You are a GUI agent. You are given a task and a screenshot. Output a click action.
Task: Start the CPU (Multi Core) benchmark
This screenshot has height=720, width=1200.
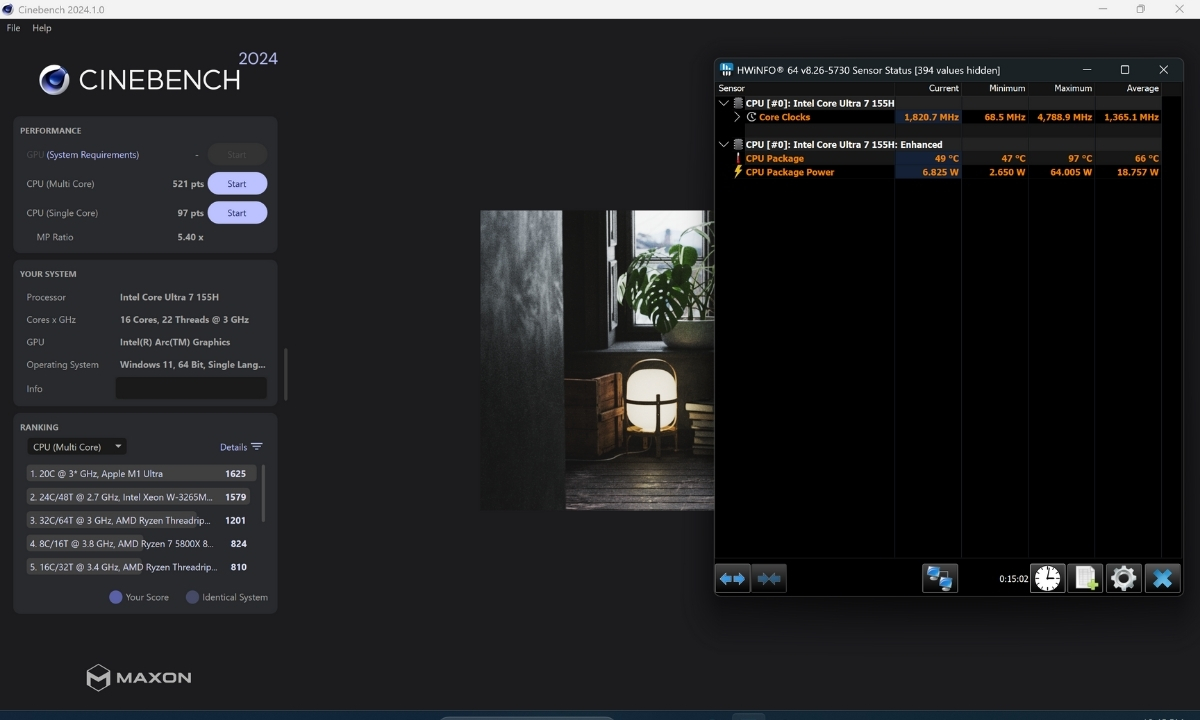click(237, 184)
